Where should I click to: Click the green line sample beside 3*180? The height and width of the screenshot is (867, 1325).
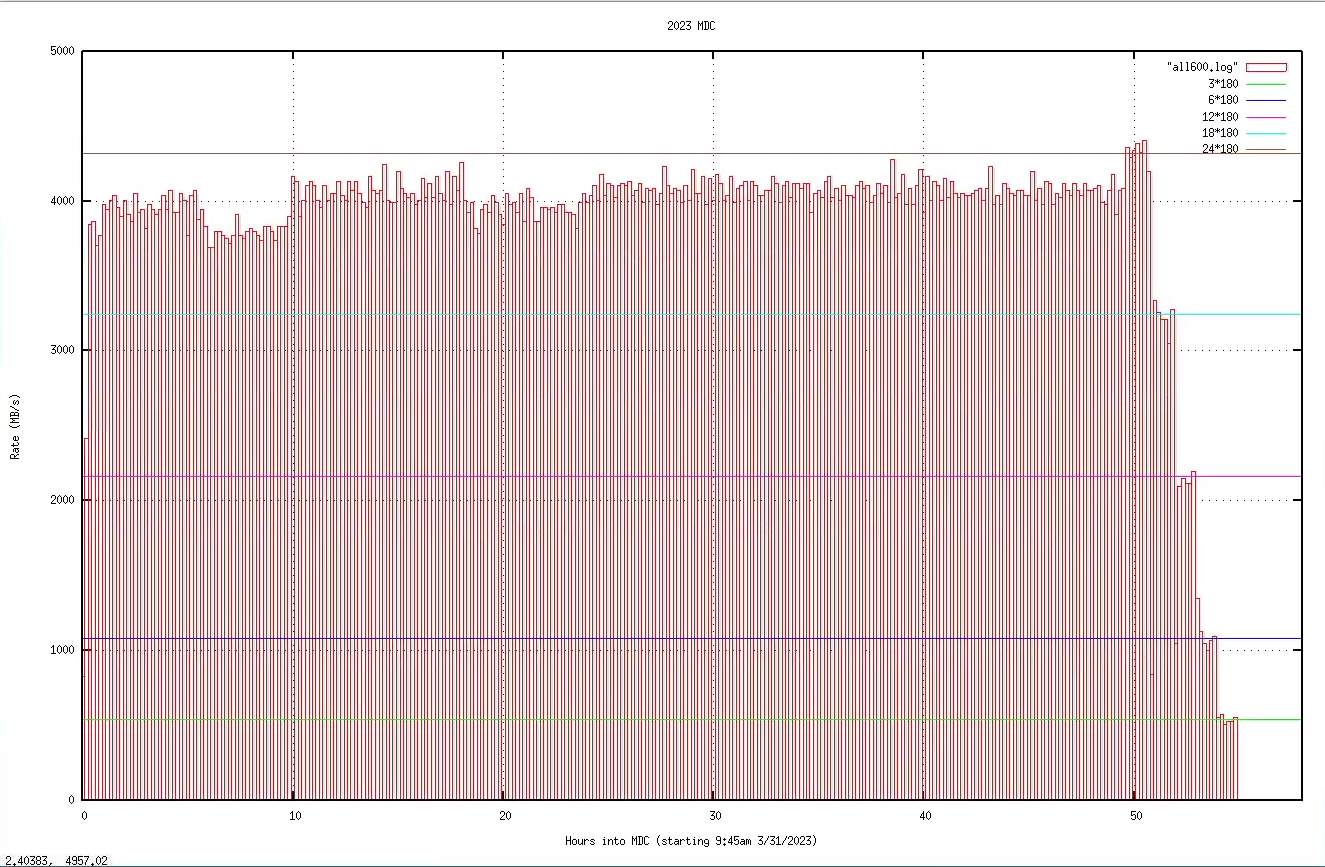pos(1266,84)
